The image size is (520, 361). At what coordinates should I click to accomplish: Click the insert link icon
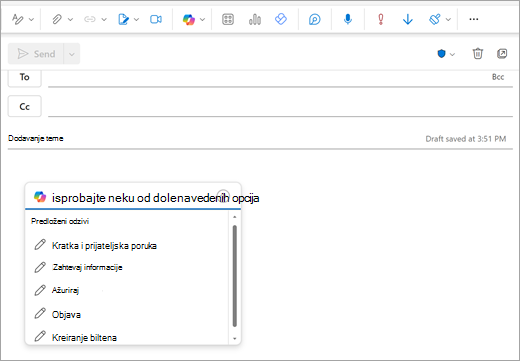(90, 19)
